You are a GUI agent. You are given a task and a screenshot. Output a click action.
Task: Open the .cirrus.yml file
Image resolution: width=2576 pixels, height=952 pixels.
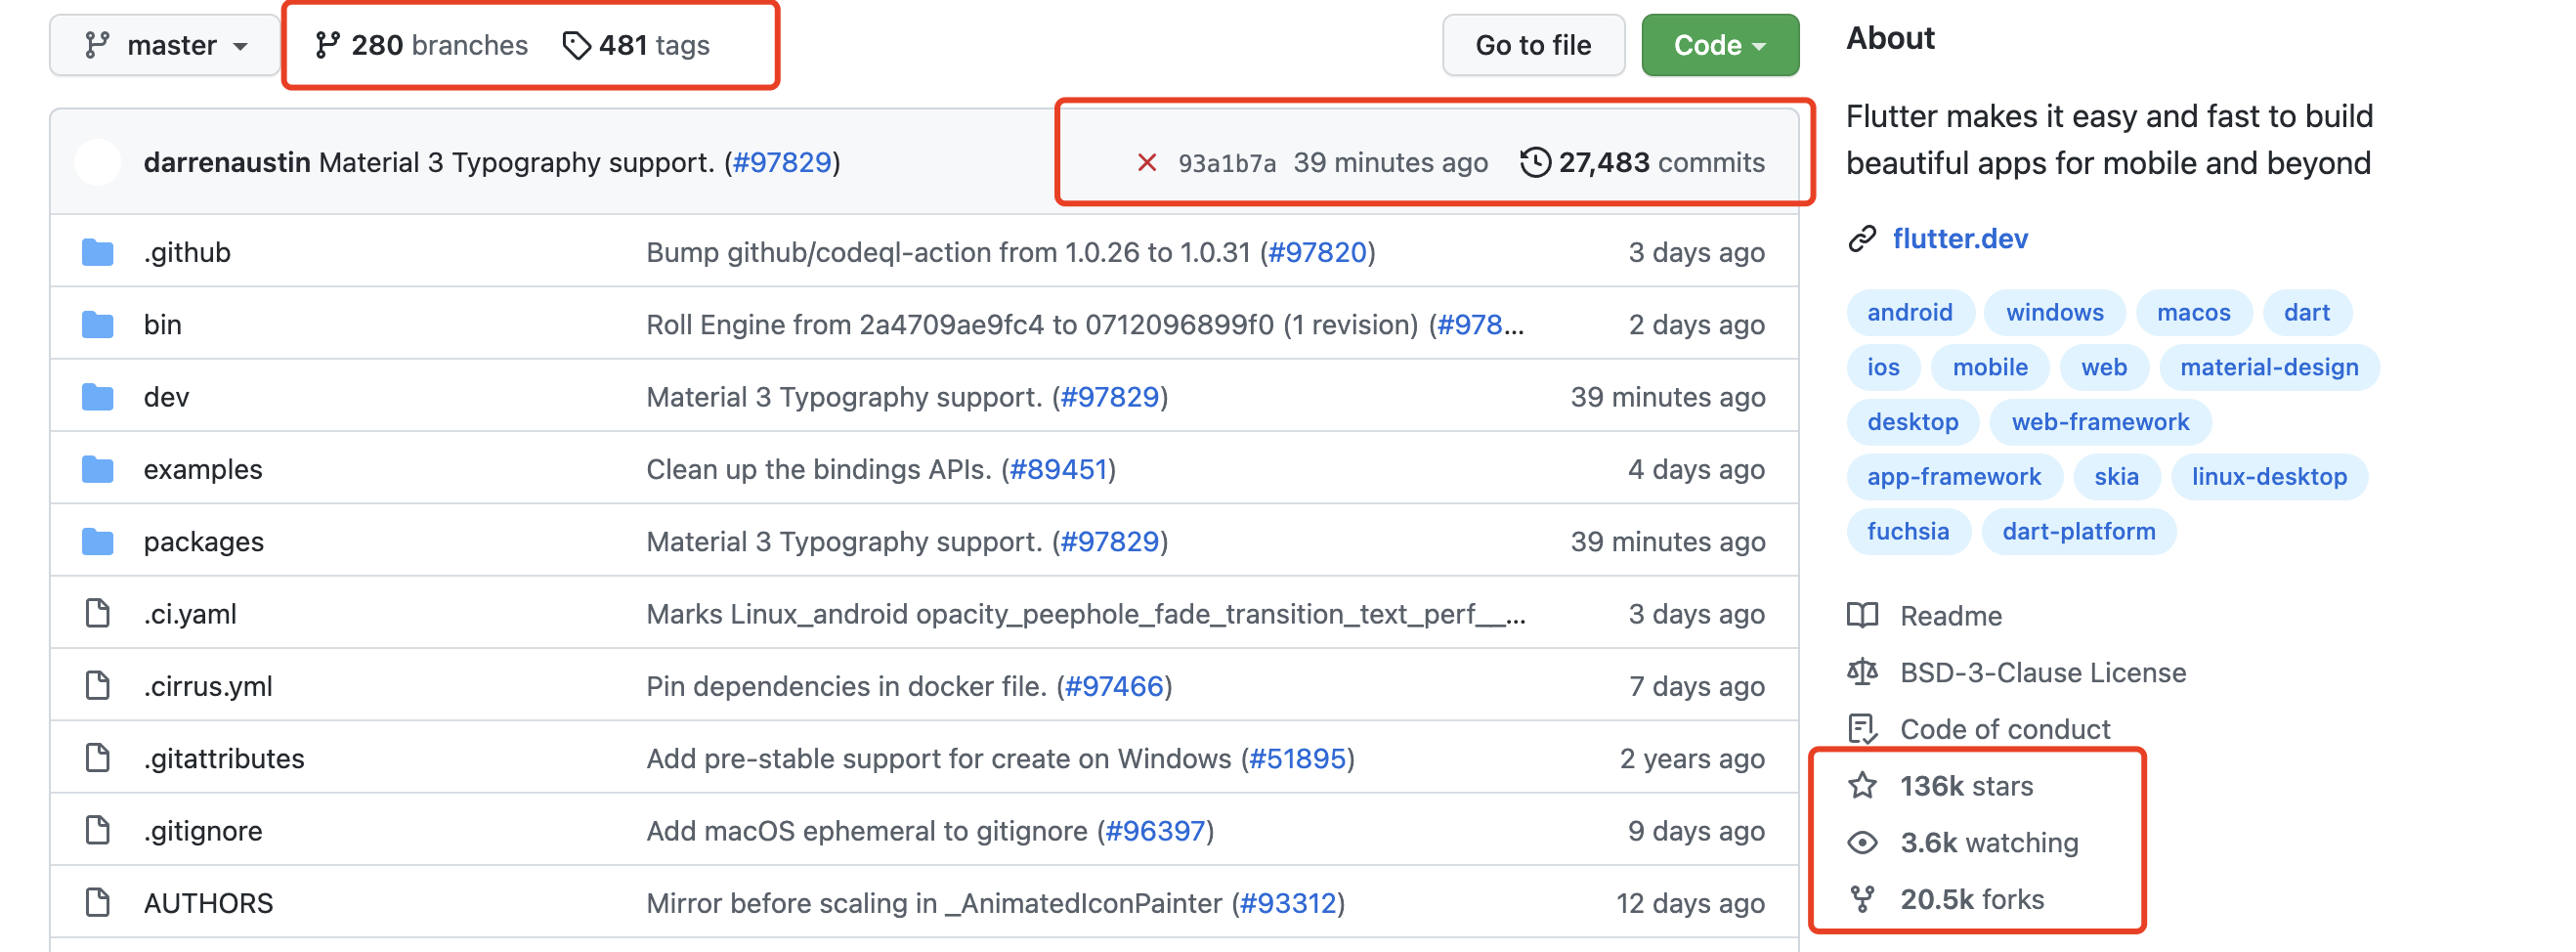tap(208, 686)
